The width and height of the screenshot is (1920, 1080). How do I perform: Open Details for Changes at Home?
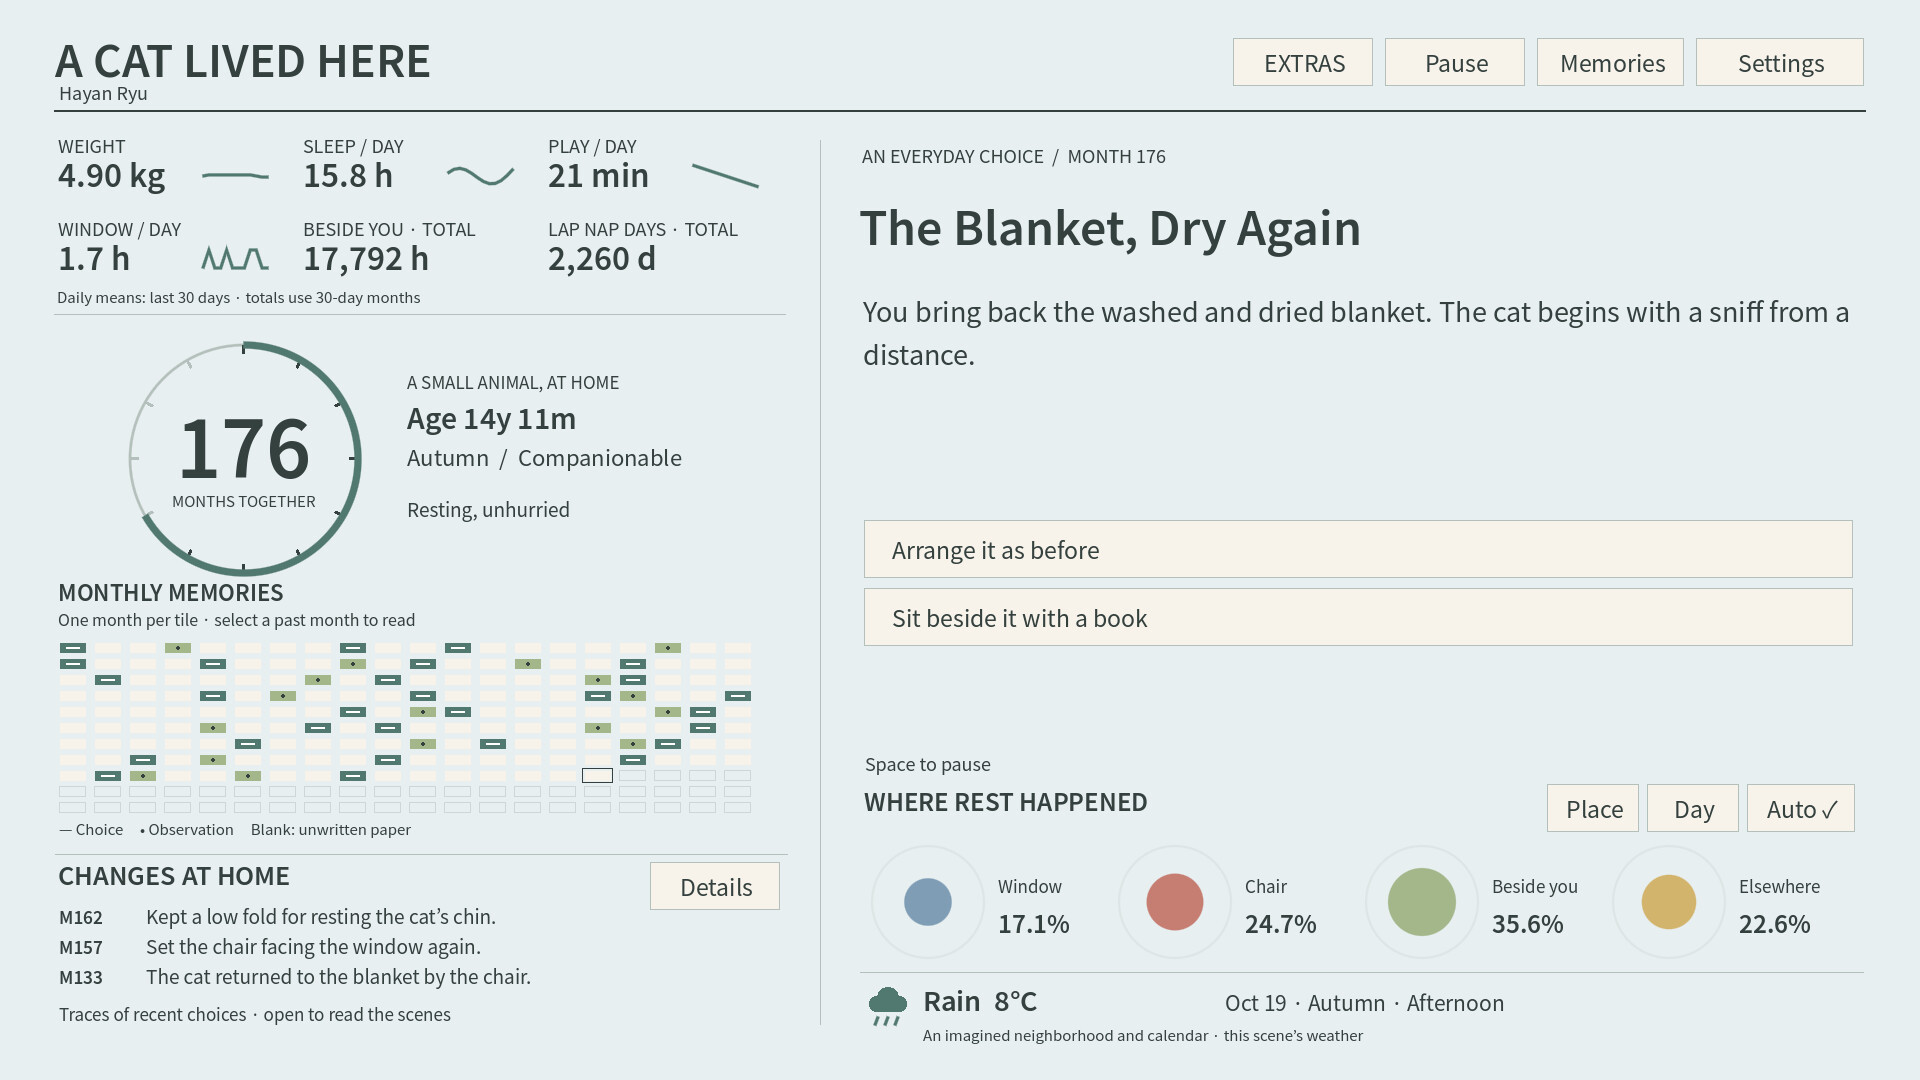pyautogui.click(x=714, y=886)
